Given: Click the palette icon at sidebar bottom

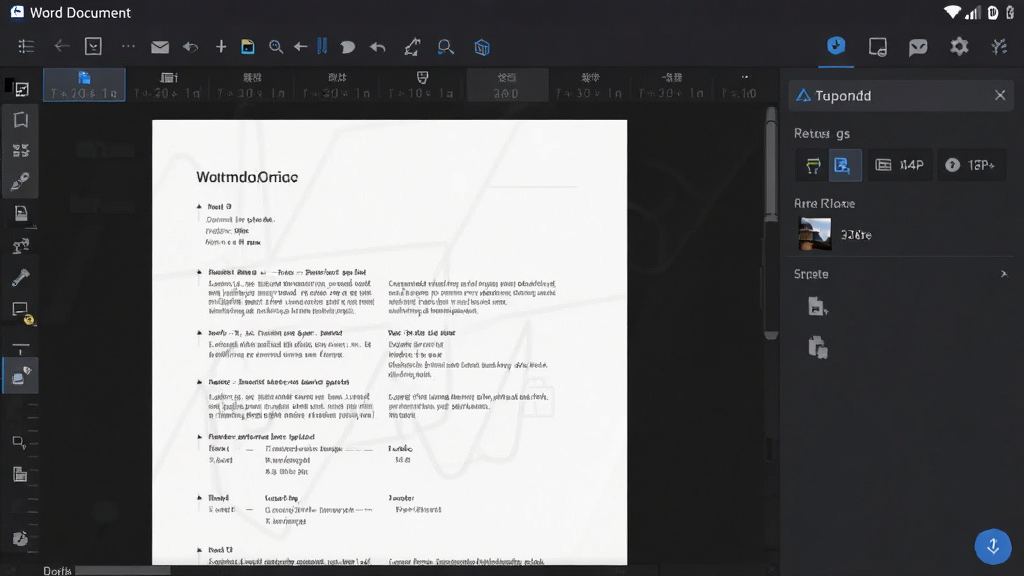Looking at the screenshot, I should pyautogui.click(x=20, y=539).
